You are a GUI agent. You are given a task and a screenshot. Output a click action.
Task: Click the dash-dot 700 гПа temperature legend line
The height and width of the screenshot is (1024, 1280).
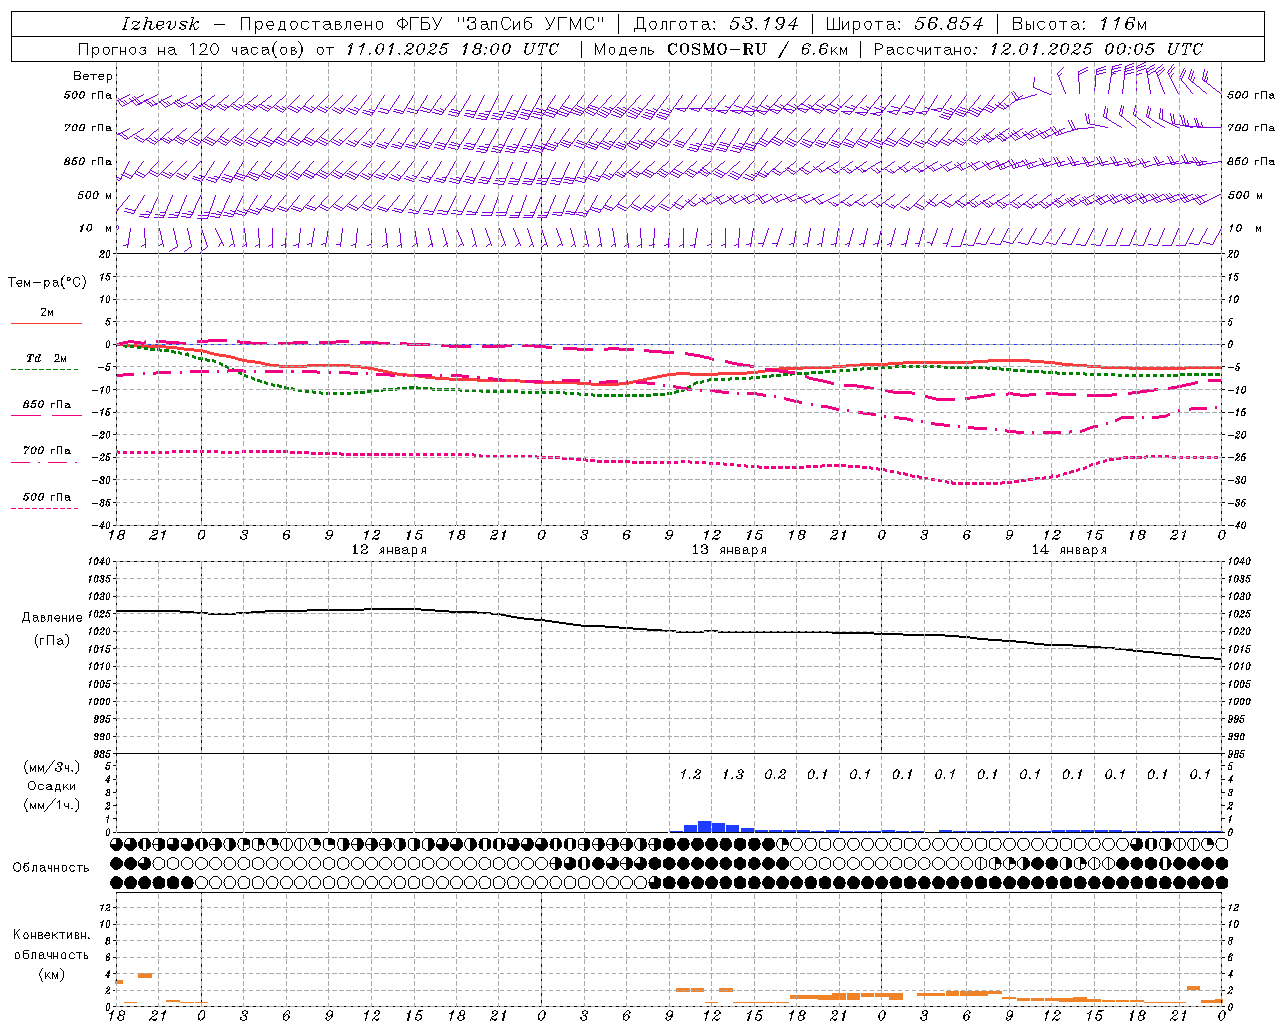click(46, 461)
